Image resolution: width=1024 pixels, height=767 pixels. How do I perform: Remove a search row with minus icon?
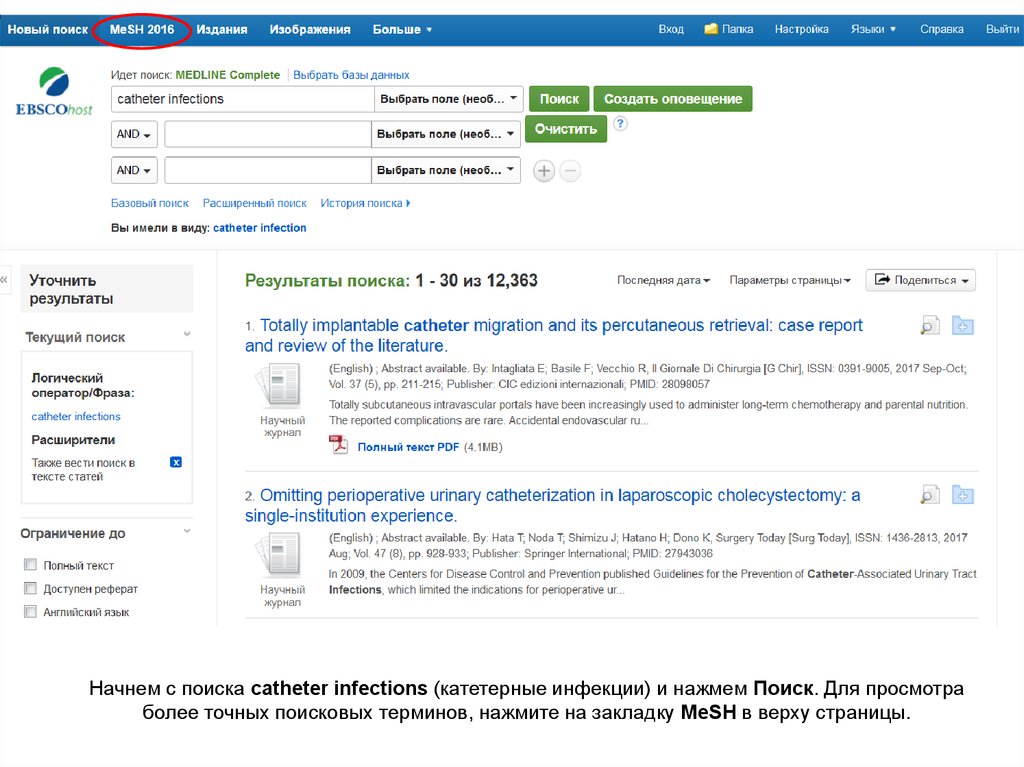[569, 171]
